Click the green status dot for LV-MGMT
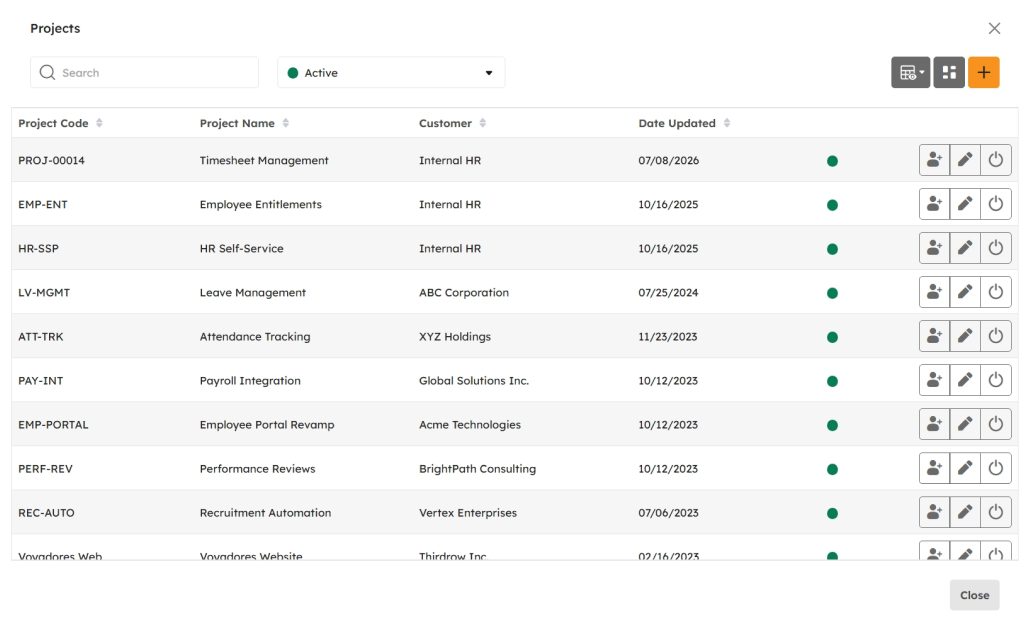Viewport: 1030px width, 630px height. [x=832, y=293]
